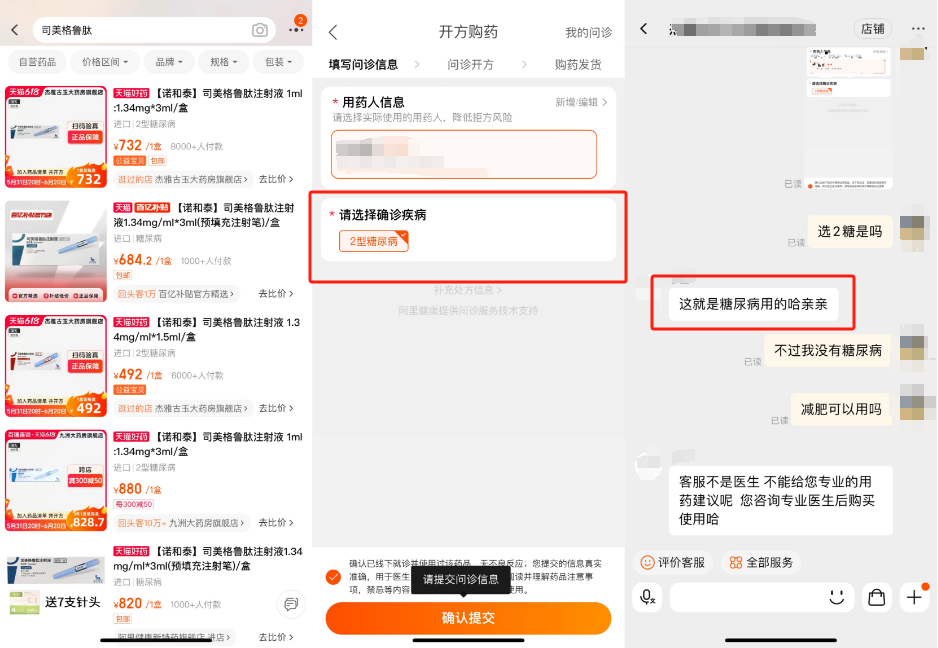Viewport: 938px width, 648px height.
Task: Tap the camera icon in the search bar
Action: point(260,30)
